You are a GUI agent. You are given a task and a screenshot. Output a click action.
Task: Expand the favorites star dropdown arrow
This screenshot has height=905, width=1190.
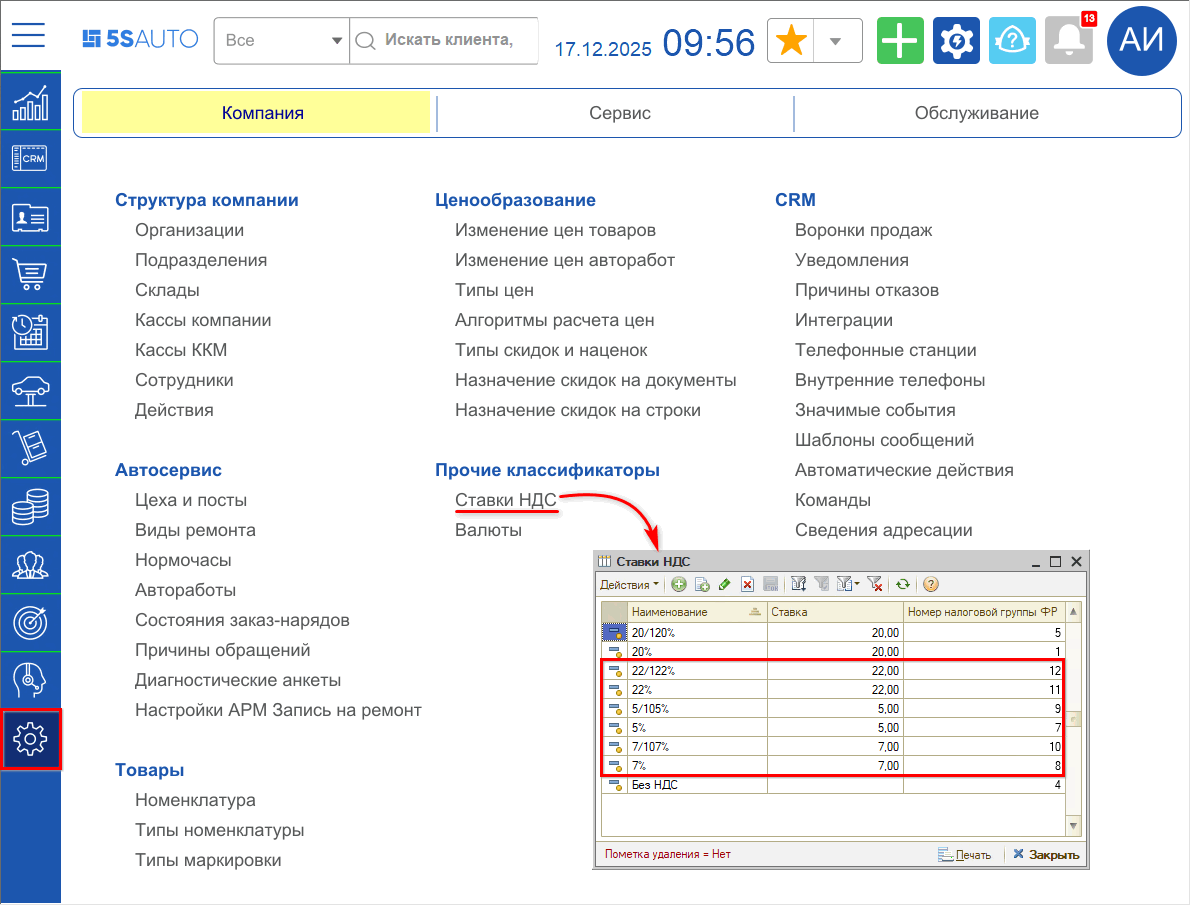(x=838, y=41)
